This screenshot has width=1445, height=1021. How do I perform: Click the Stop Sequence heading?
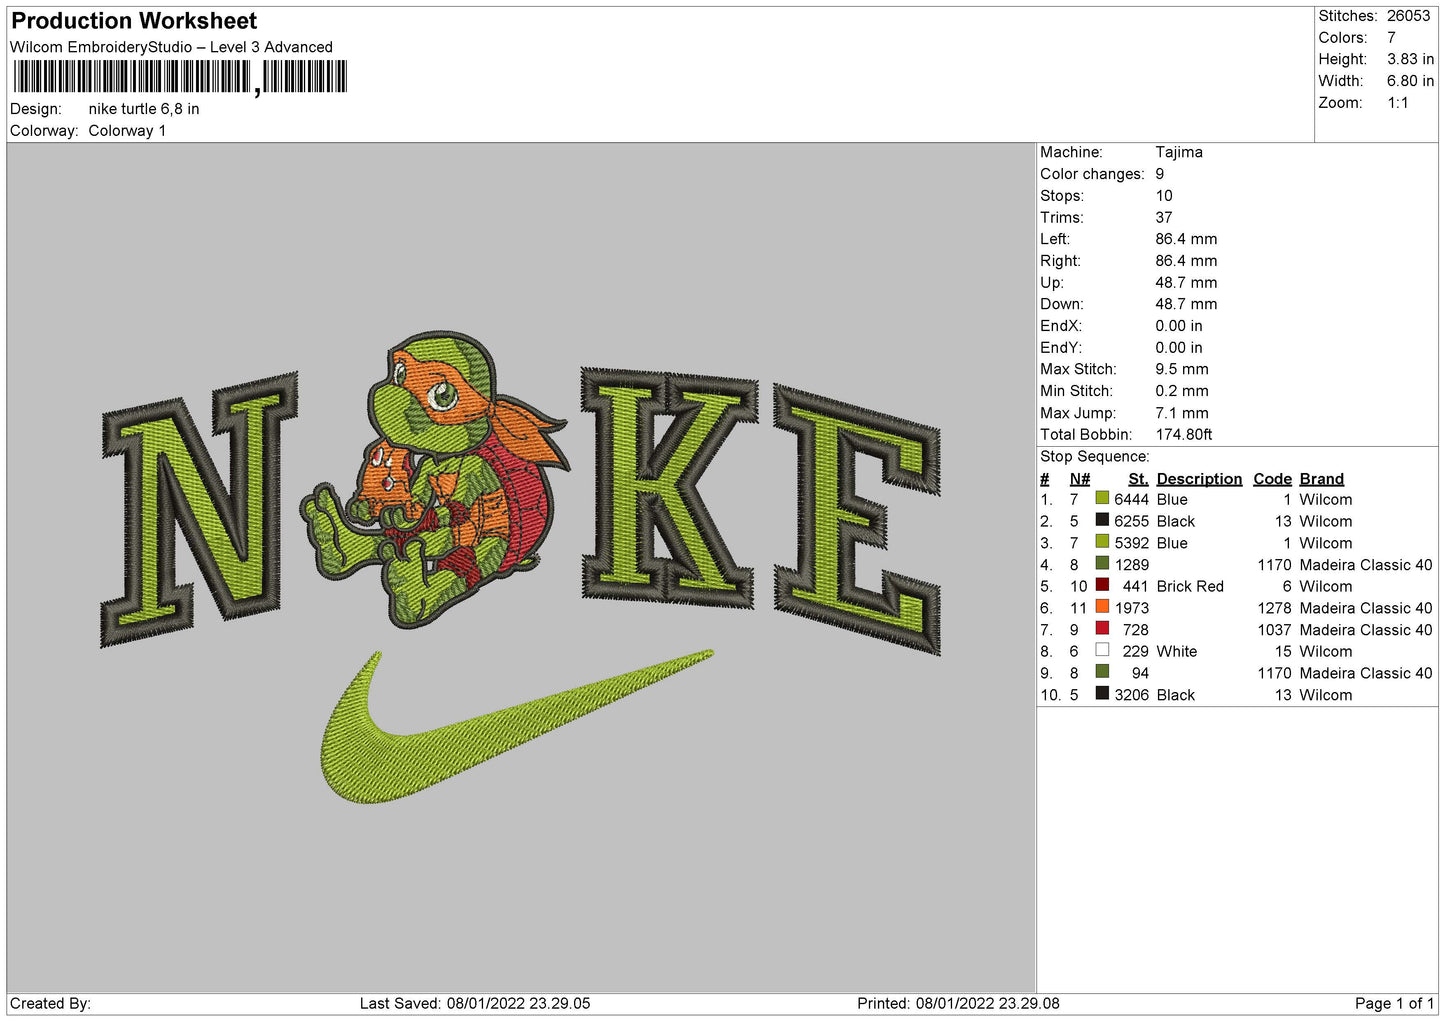point(1095,457)
